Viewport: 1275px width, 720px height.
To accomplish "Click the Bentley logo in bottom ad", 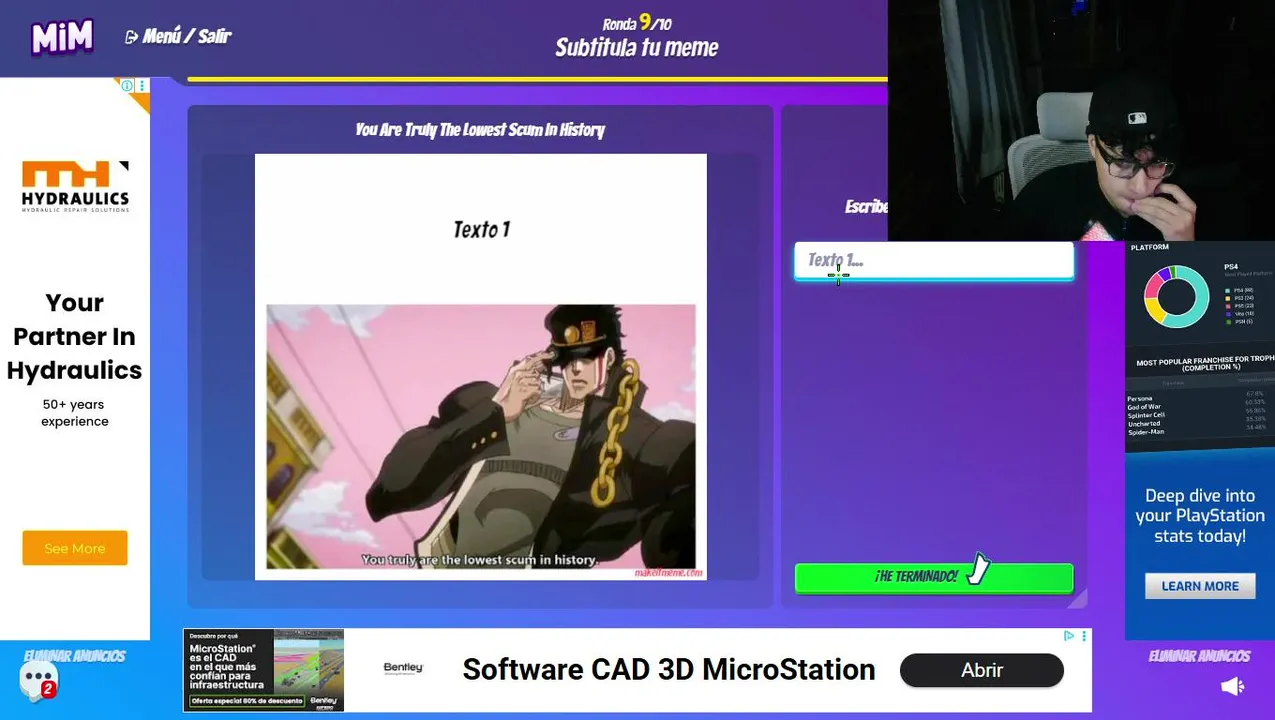I will 403,669.
